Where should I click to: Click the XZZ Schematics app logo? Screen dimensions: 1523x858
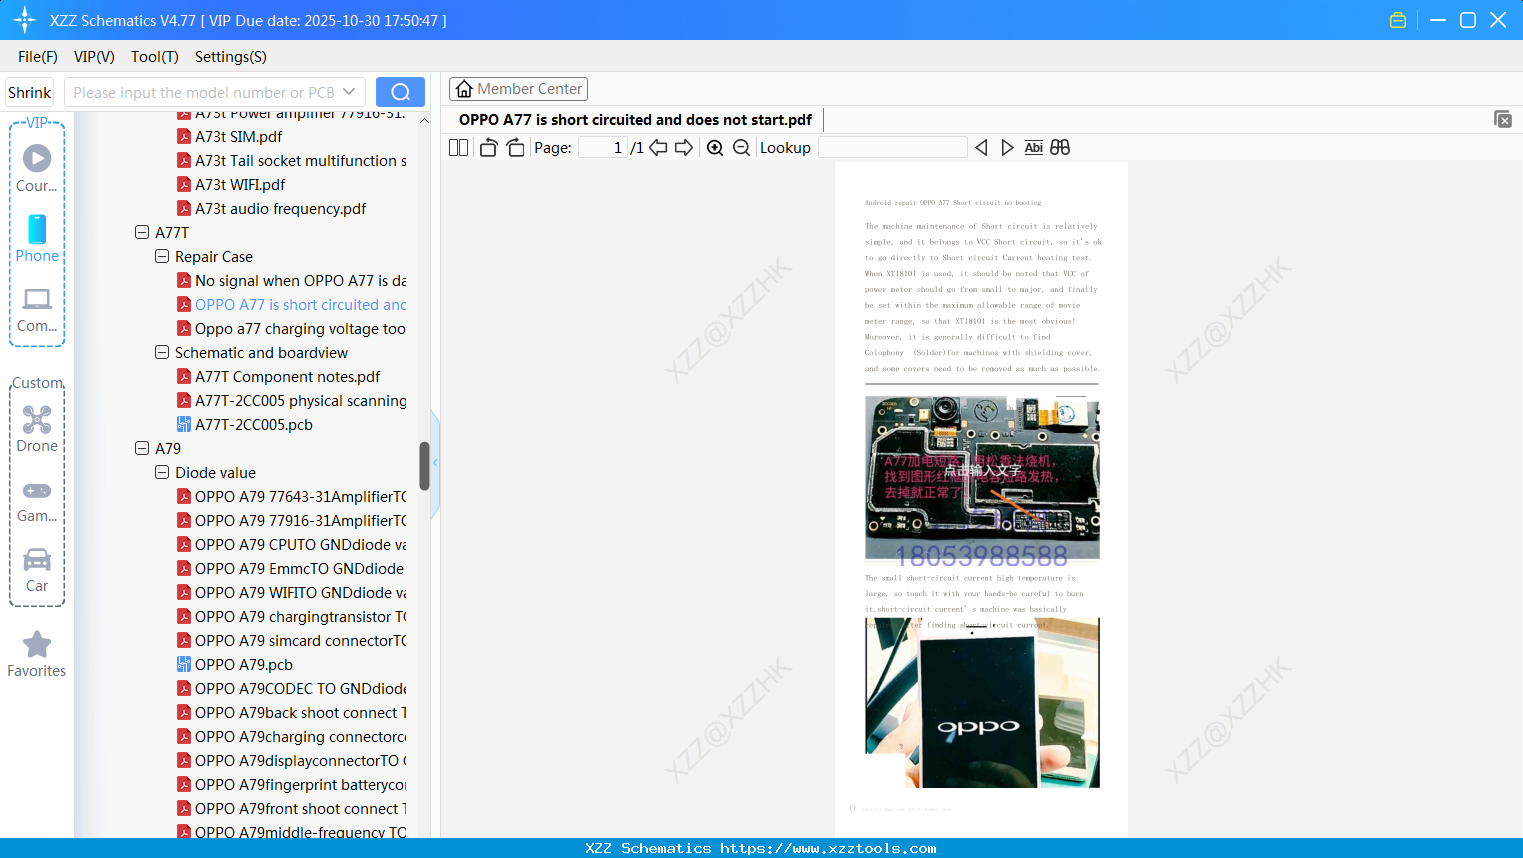[x=25, y=20]
